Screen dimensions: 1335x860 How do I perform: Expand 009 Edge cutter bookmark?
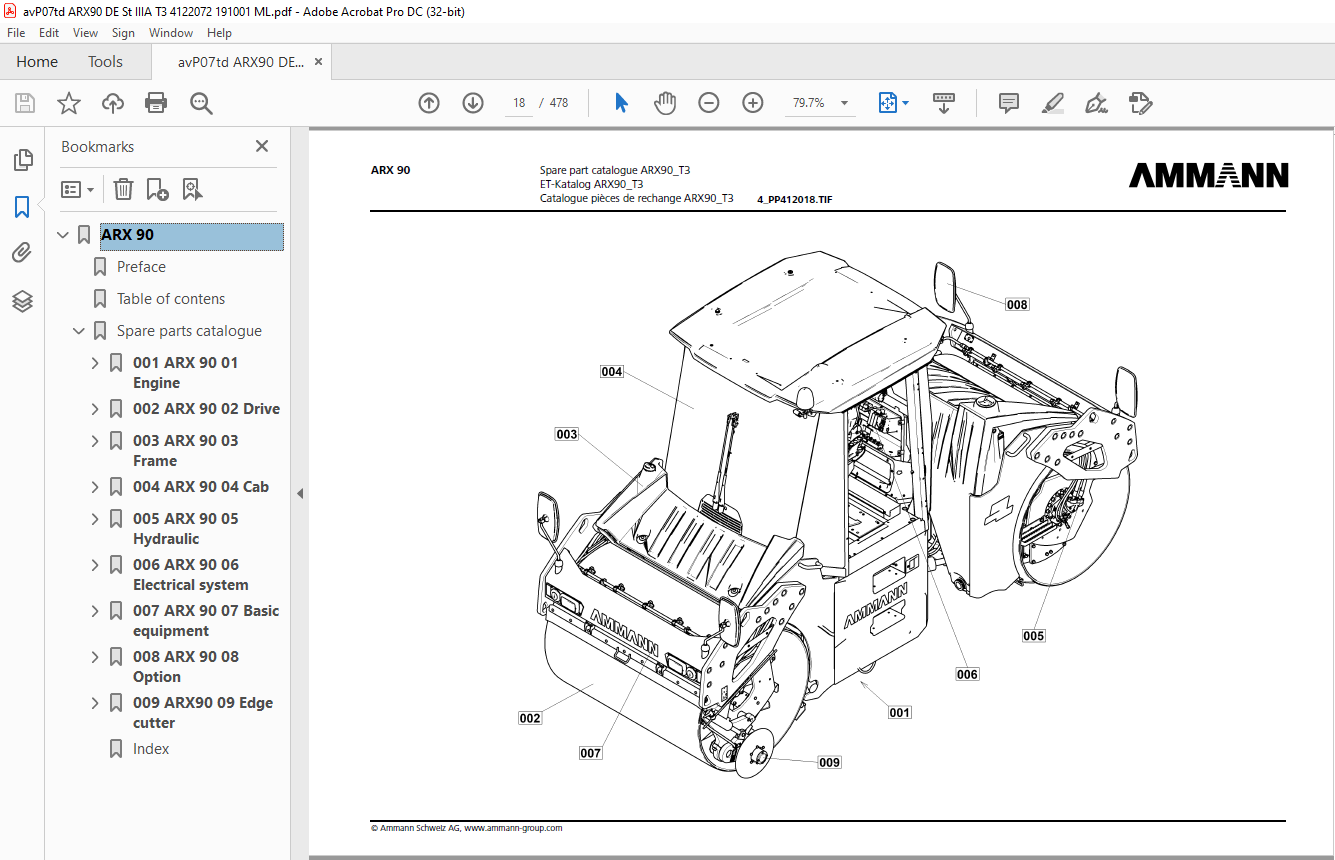pyautogui.click(x=95, y=703)
